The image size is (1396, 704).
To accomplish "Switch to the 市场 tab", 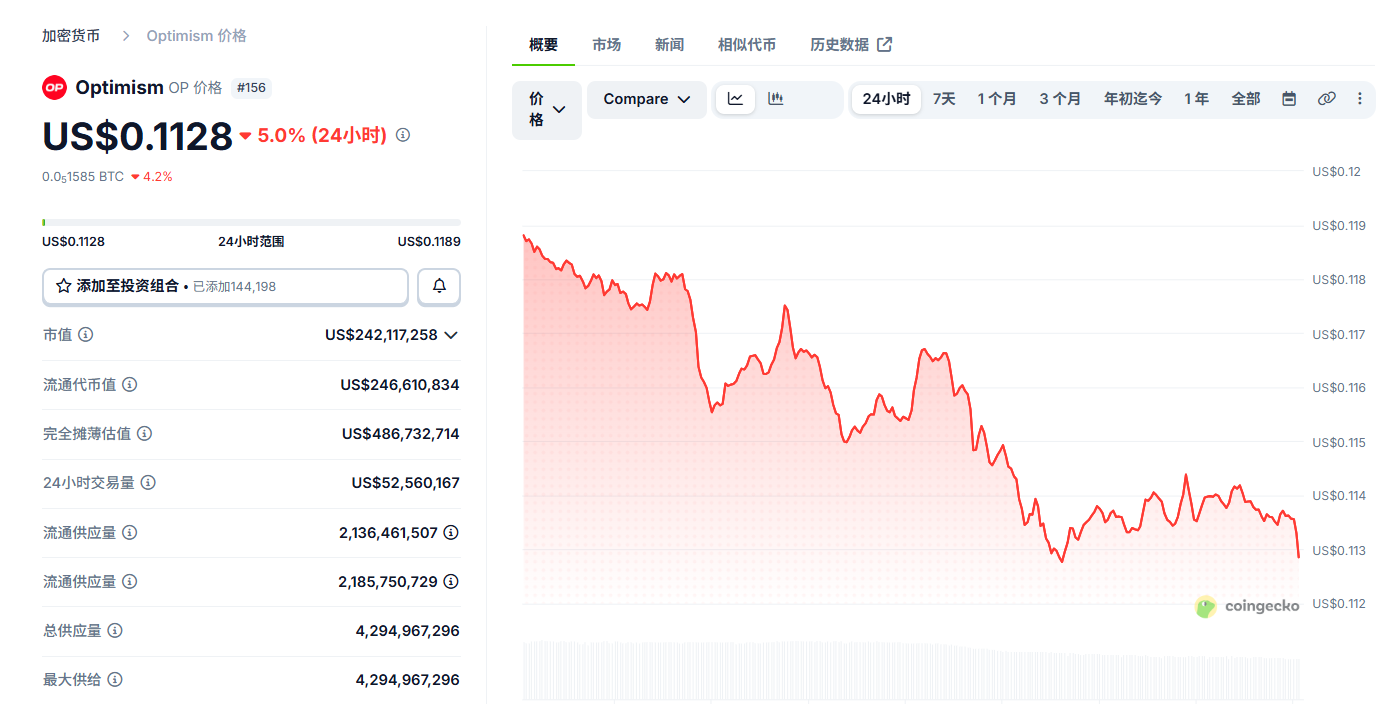I will click(606, 45).
